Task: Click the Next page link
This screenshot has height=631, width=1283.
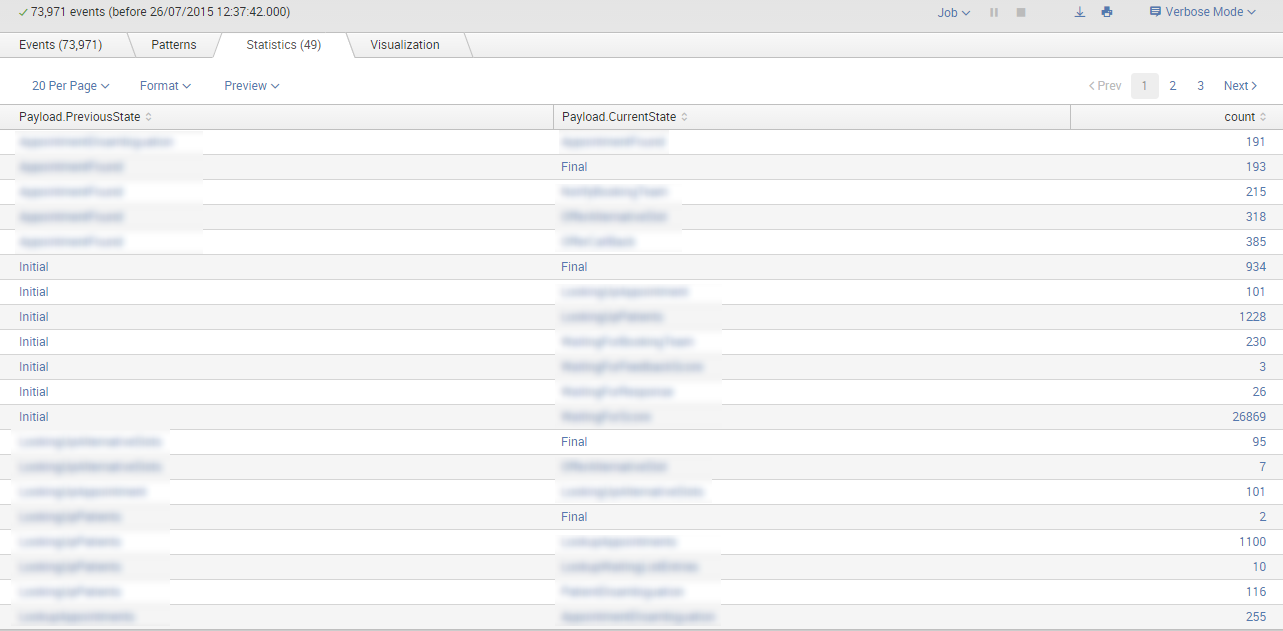Action: pos(1240,86)
